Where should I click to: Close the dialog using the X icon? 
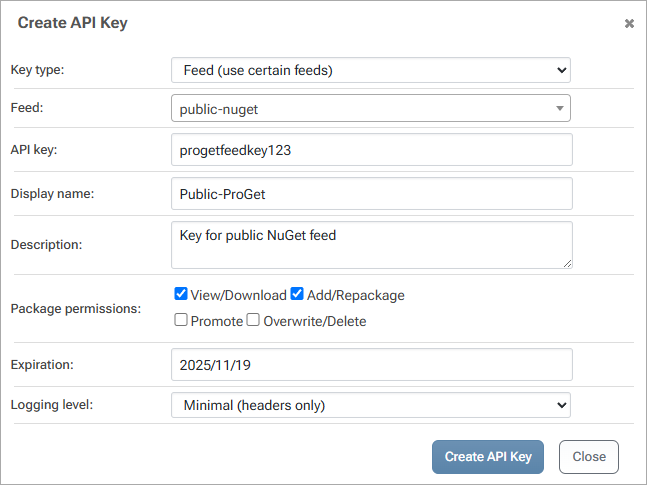[x=629, y=23]
